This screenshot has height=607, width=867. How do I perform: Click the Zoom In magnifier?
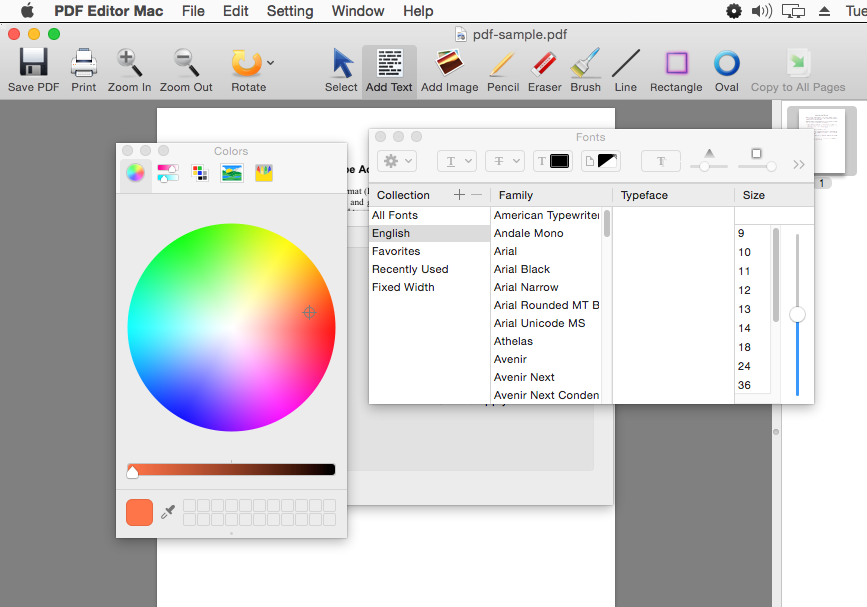[129, 62]
